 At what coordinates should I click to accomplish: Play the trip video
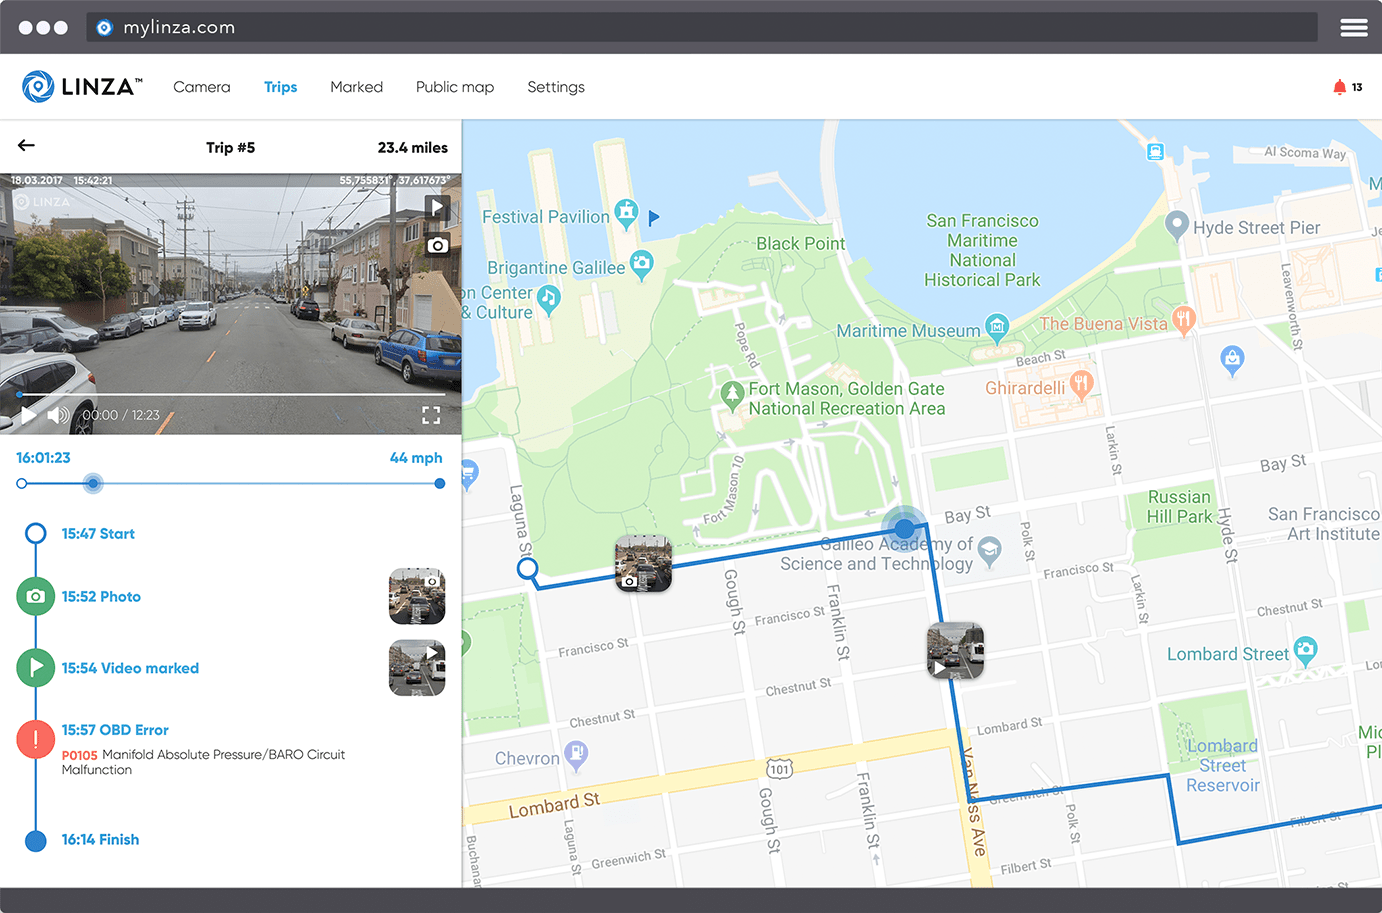click(28, 415)
